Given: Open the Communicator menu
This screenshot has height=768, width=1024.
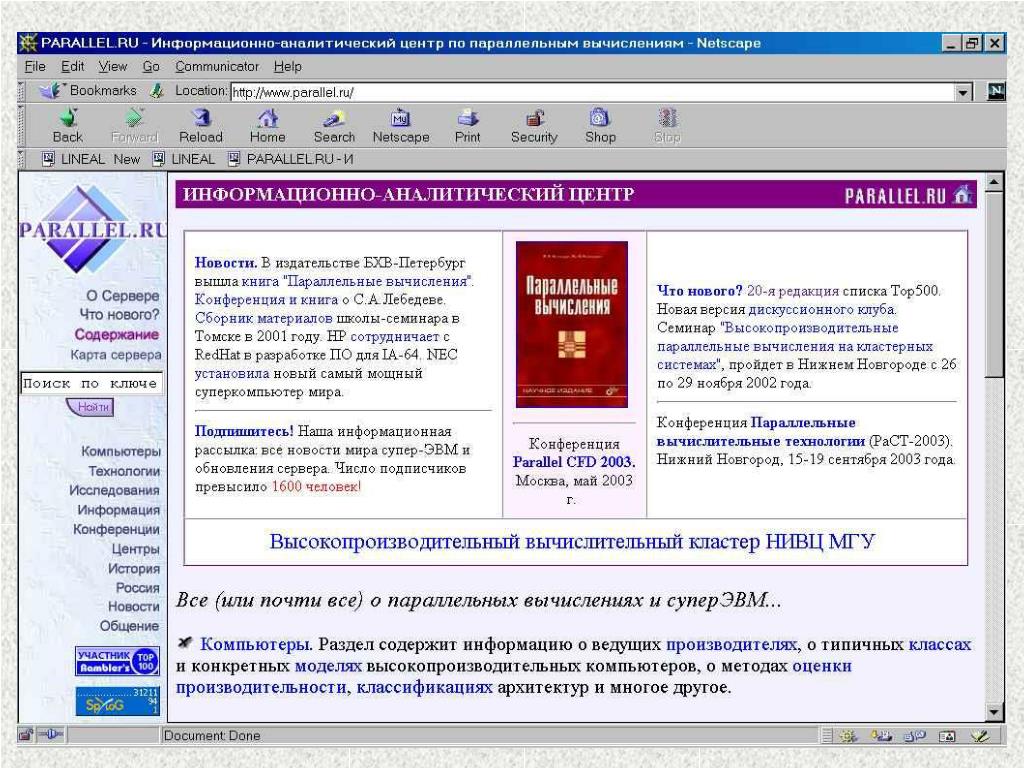Looking at the screenshot, I should (217, 67).
